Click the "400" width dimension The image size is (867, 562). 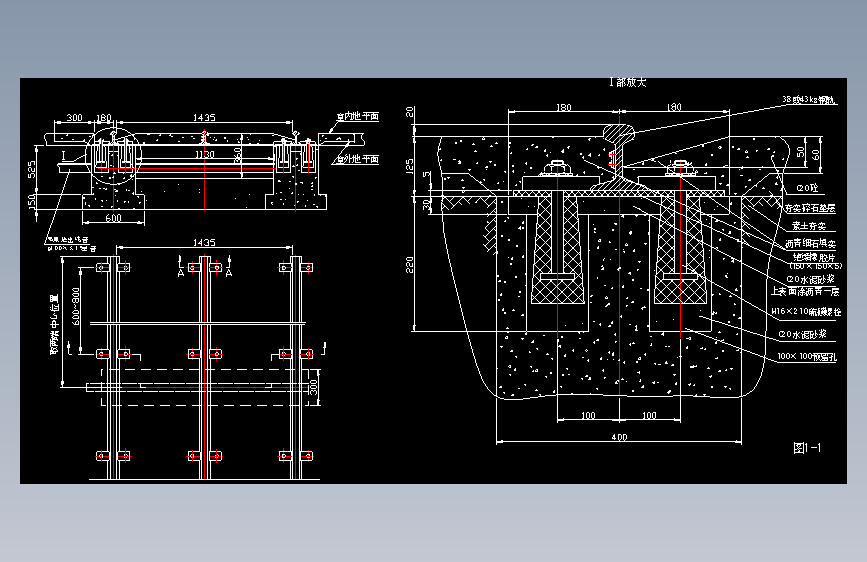619,436
